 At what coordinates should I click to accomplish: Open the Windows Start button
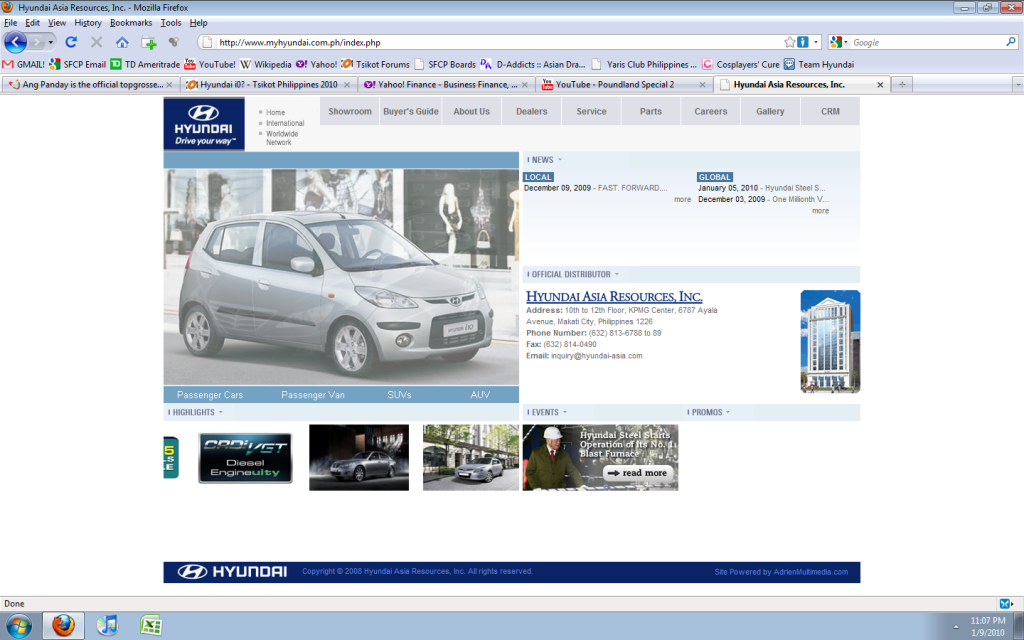(x=18, y=626)
